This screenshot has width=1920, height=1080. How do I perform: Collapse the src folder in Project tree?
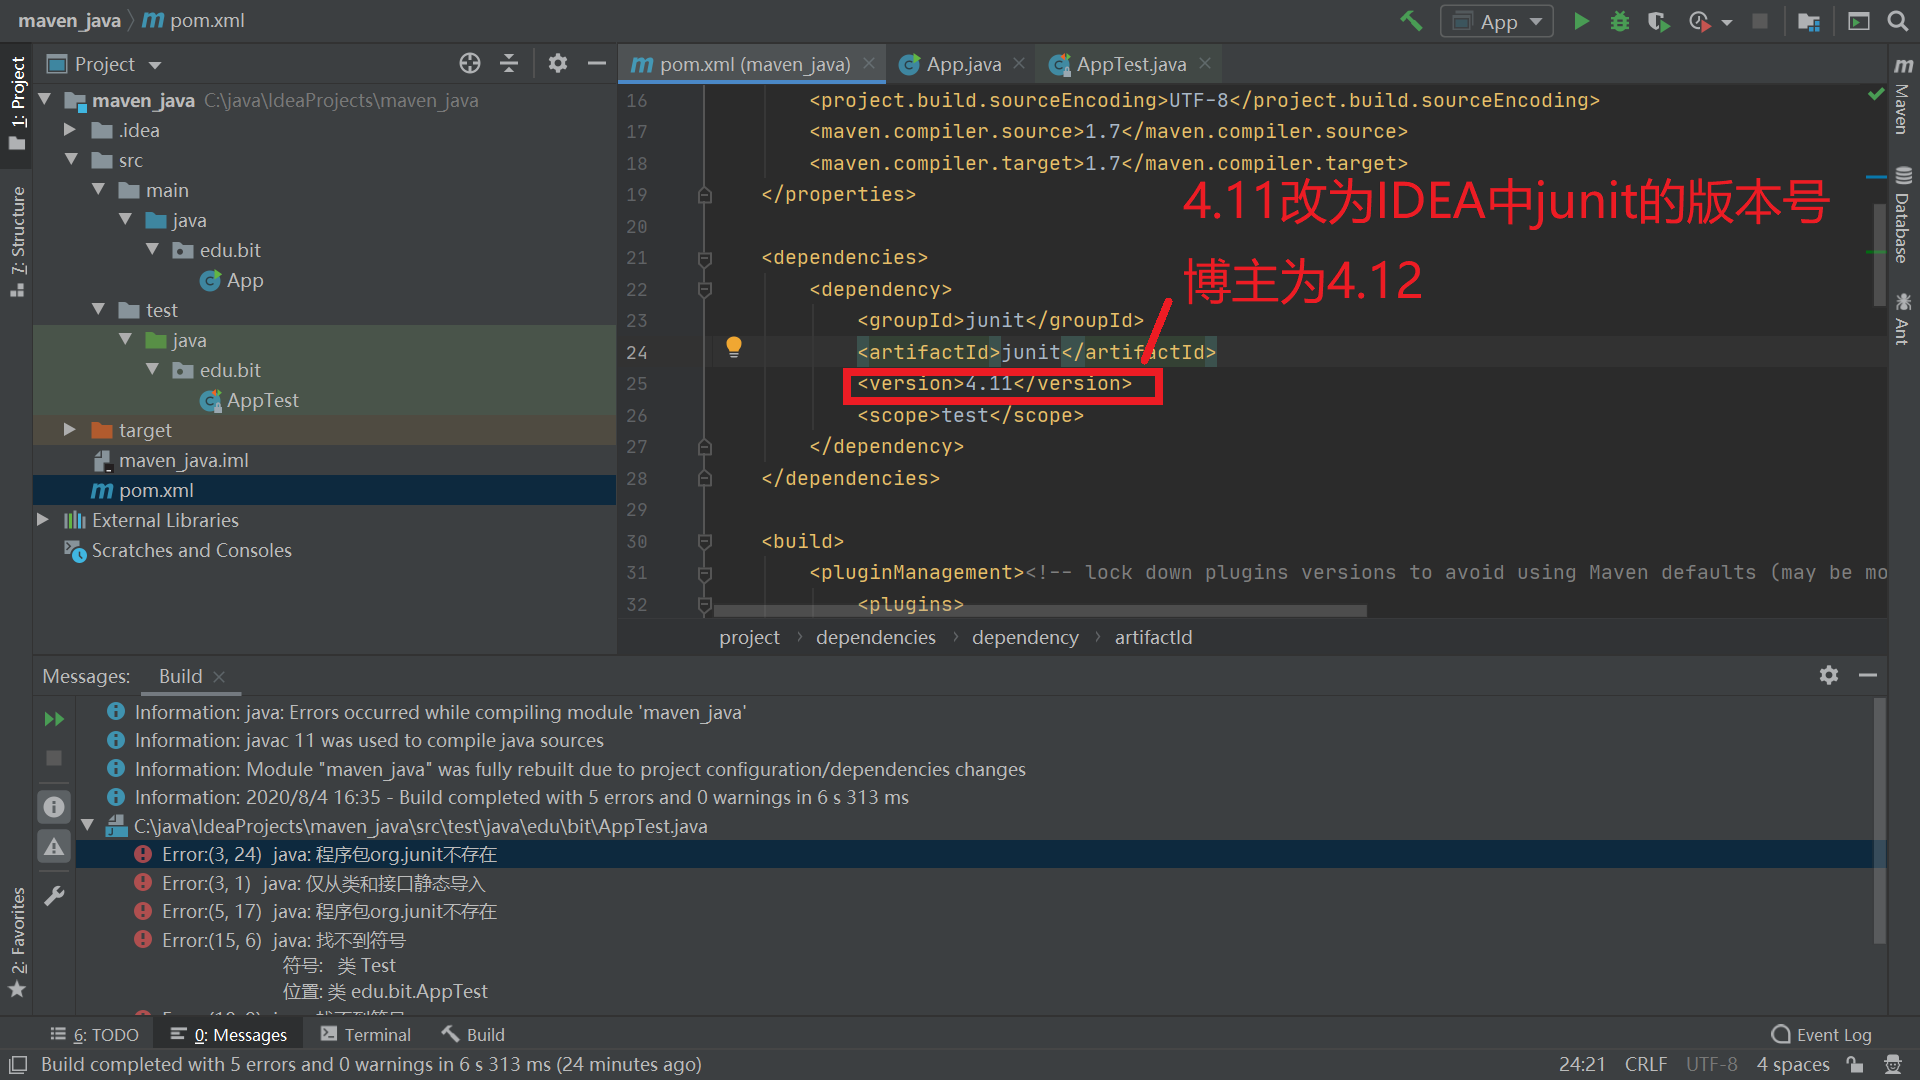pos(71,159)
